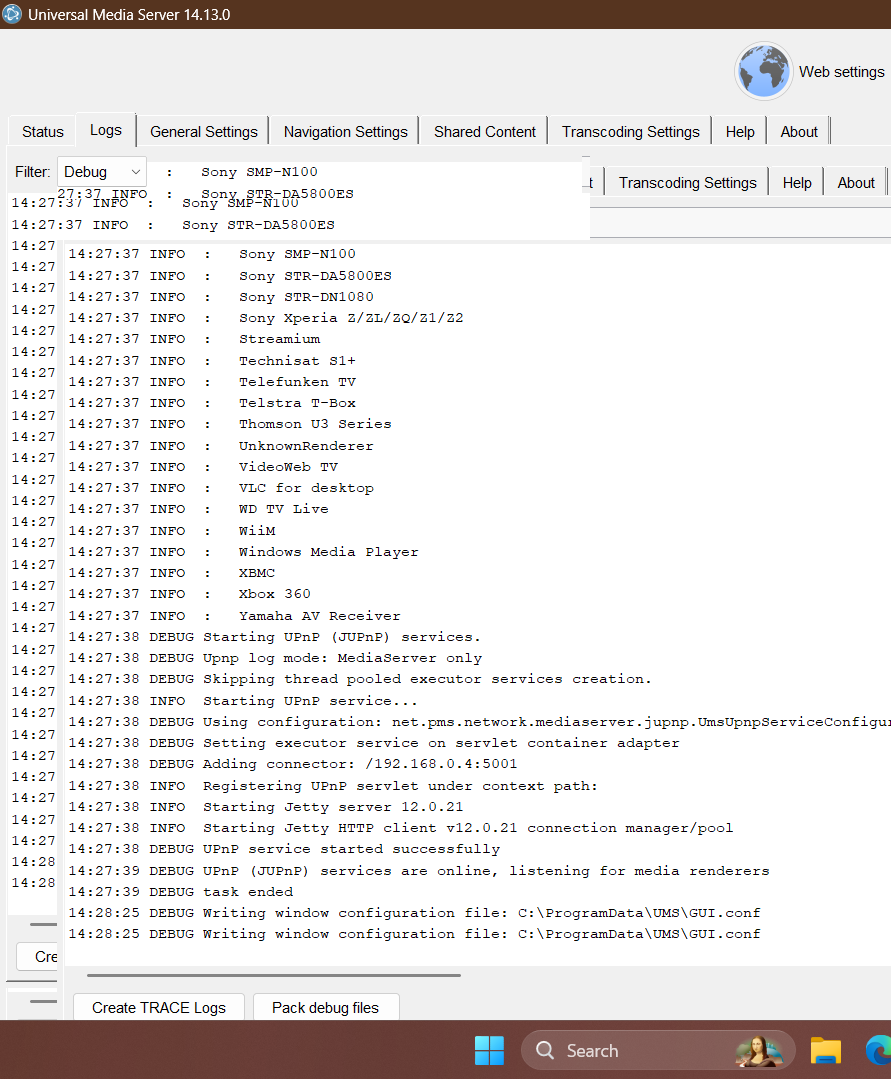Screen dimensions: 891x1079
Task: Click "Starting UPnP (JUPnP) services." log line
Action: tap(275, 637)
